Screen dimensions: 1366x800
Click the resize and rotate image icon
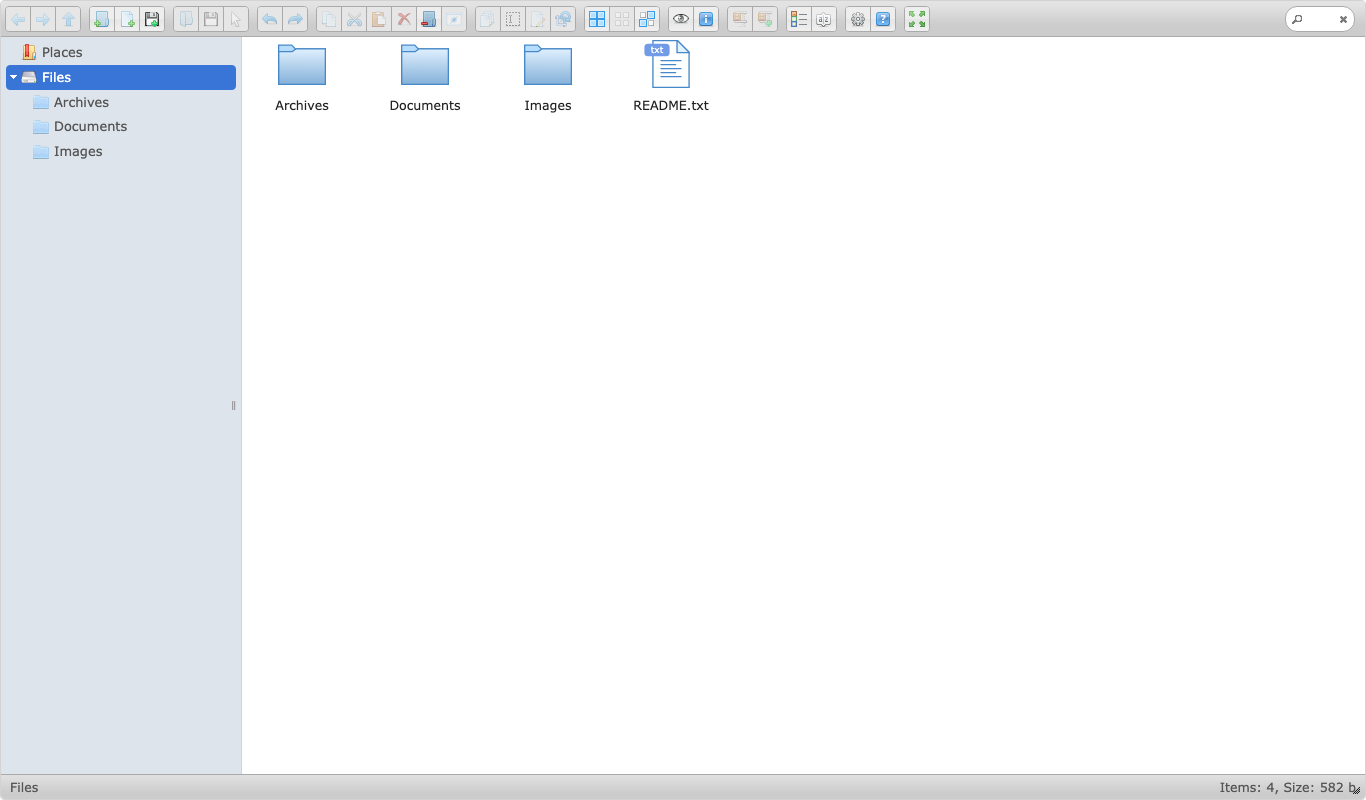point(563,19)
